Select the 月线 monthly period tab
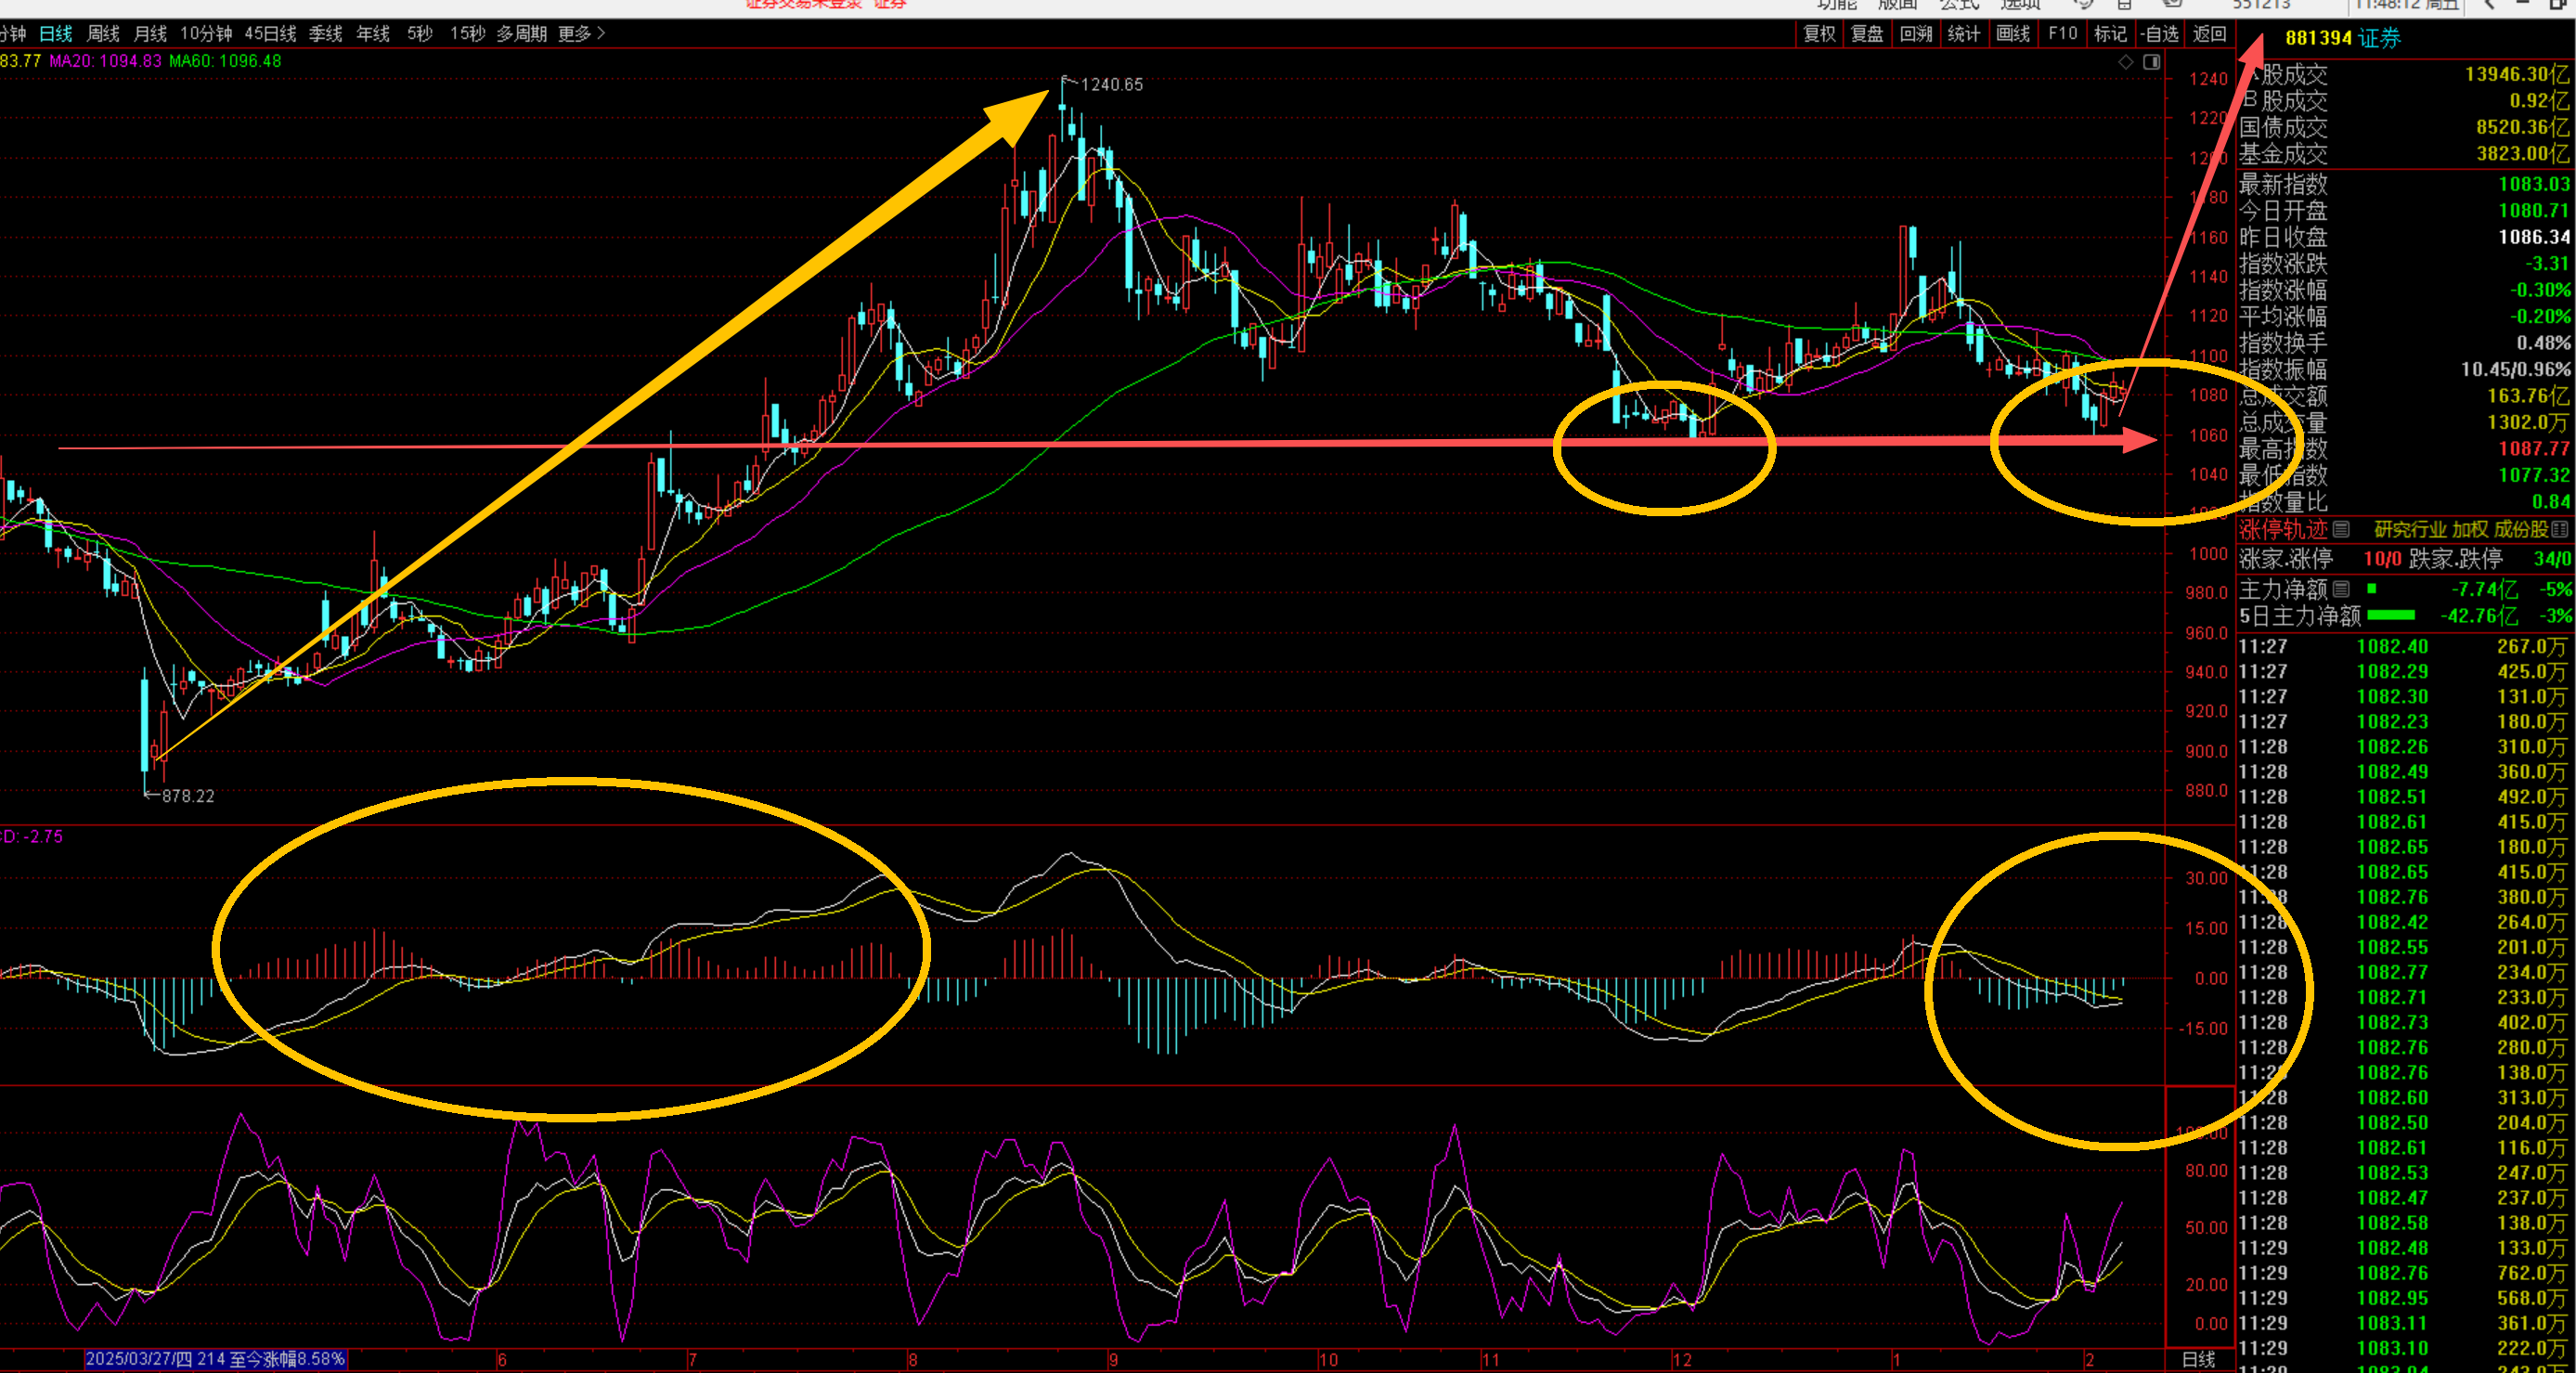Image resolution: width=2576 pixels, height=1373 pixels. [150, 34]
